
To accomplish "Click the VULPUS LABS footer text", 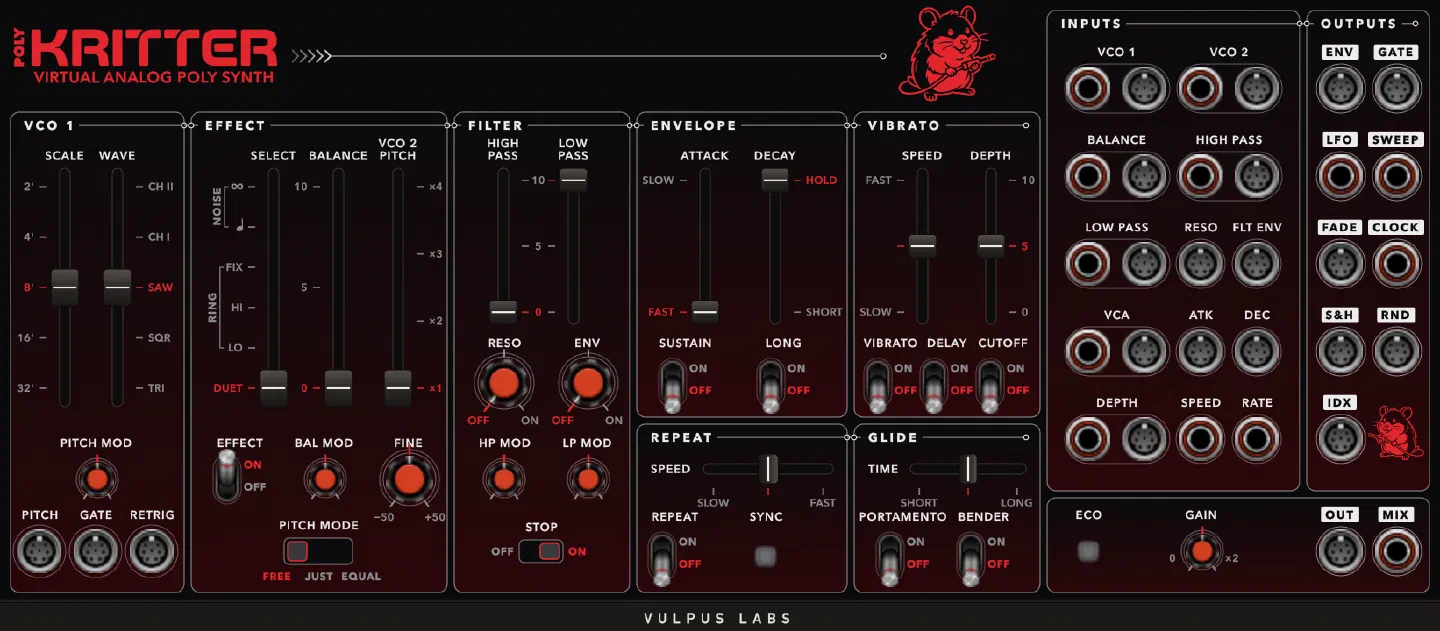I will 718,618.
